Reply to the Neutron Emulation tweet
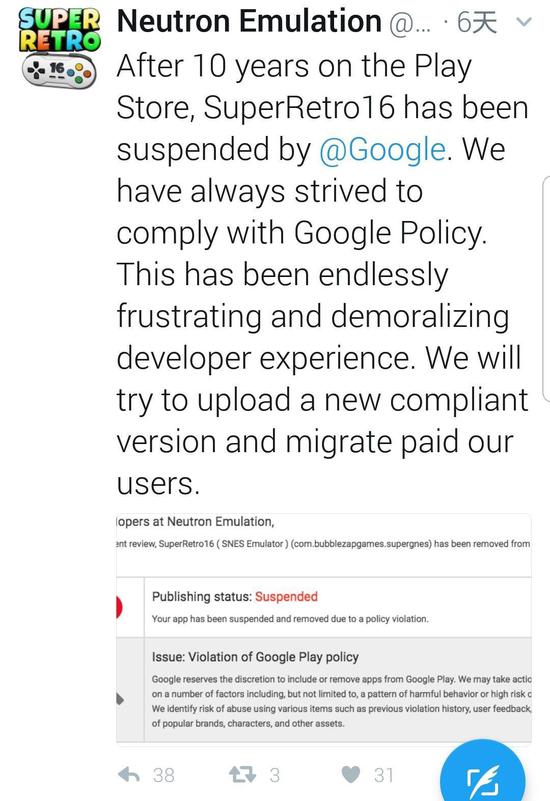 pyautogui.click(x=129, y=775)
